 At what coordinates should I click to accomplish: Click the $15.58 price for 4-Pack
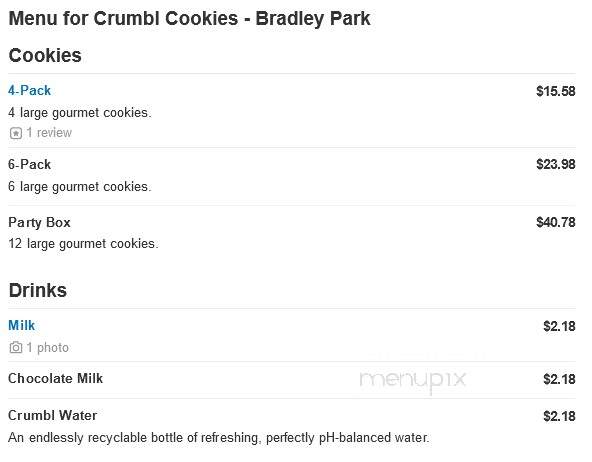556,91
